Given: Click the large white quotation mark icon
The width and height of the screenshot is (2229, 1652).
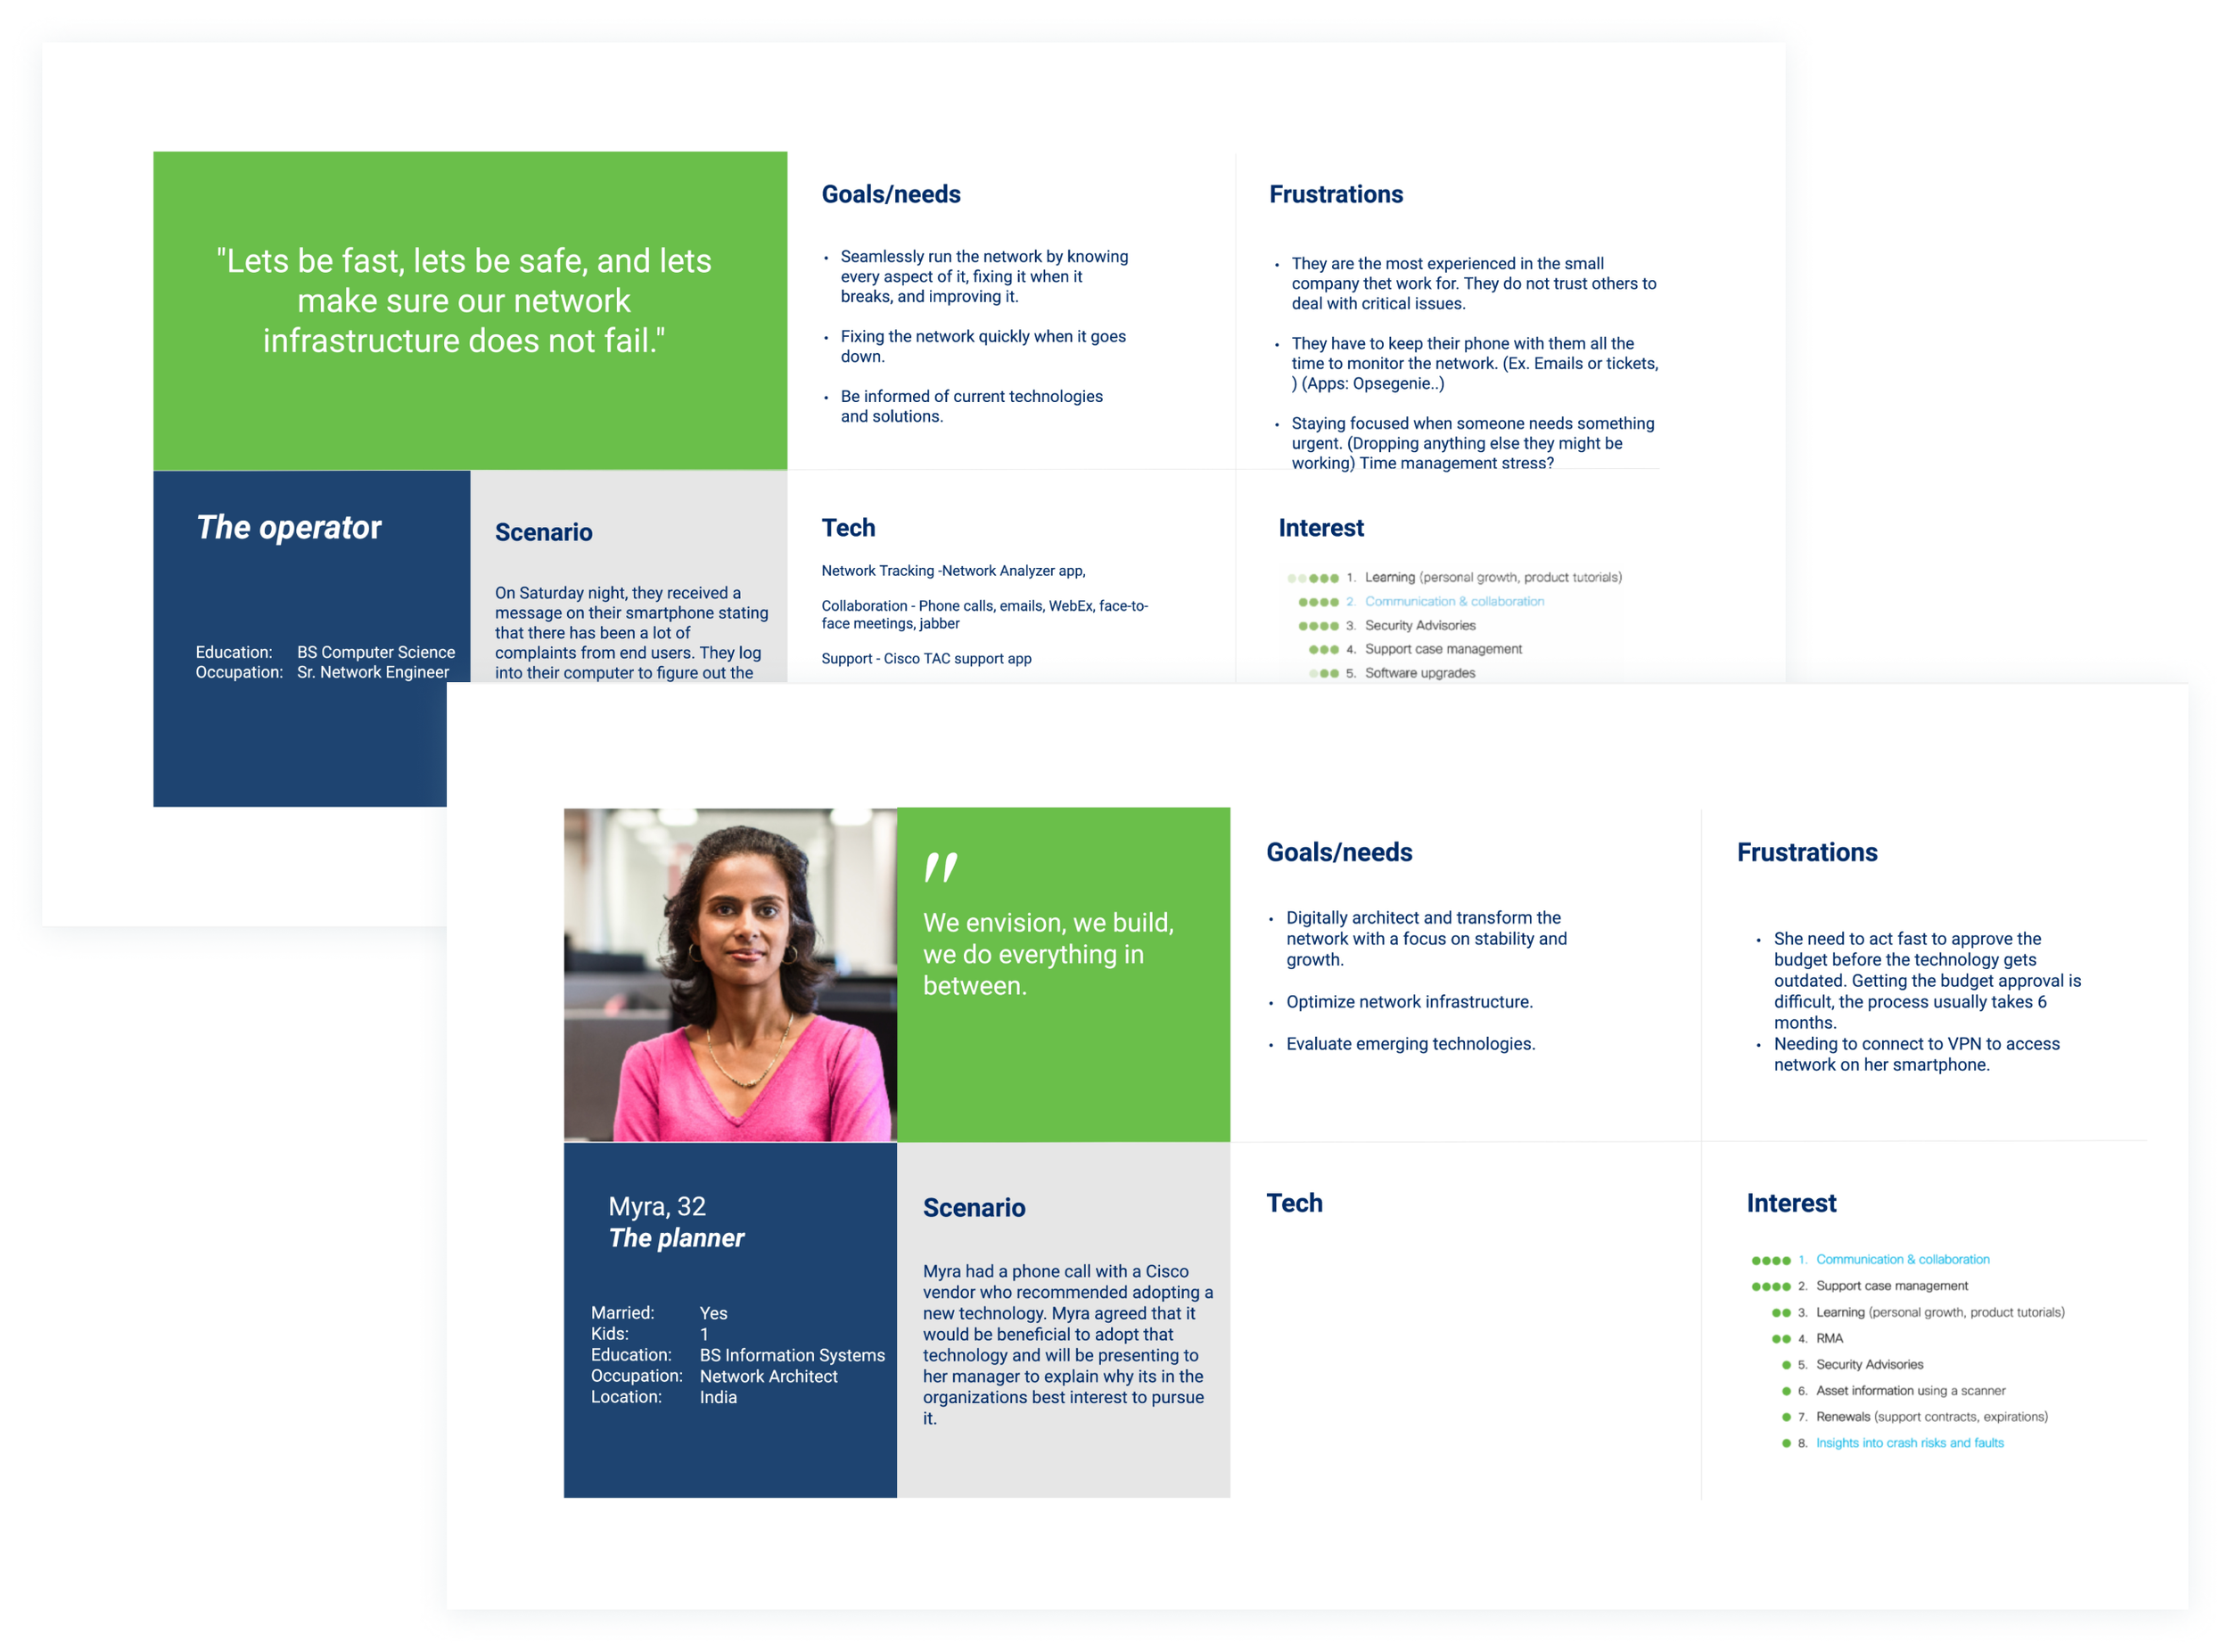Looking at the screenshot, I should (x=940, y=867).
